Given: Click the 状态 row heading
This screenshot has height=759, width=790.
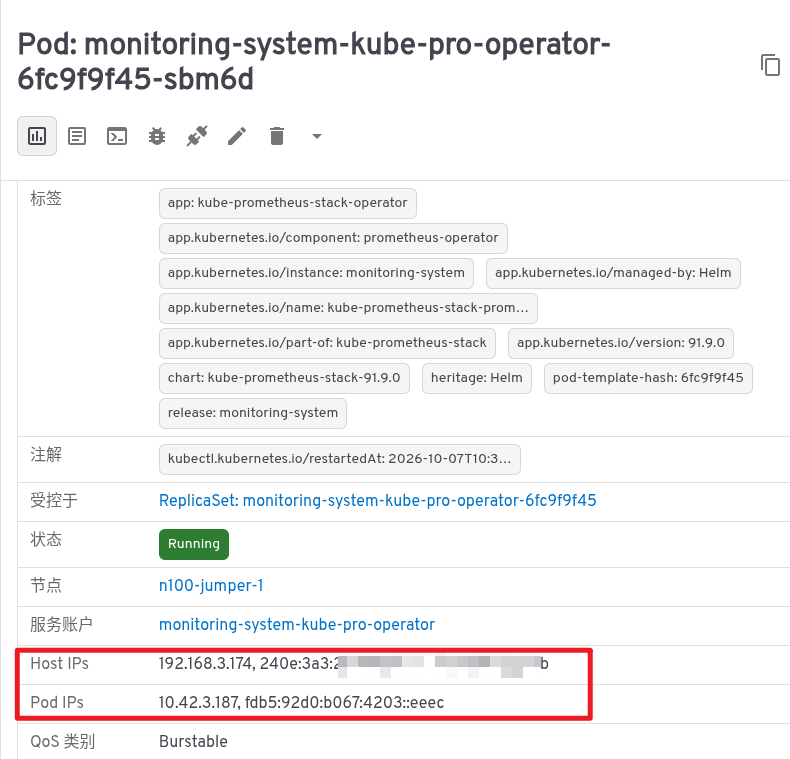Looking at the screenshot, I should click(x=46, y=539).
